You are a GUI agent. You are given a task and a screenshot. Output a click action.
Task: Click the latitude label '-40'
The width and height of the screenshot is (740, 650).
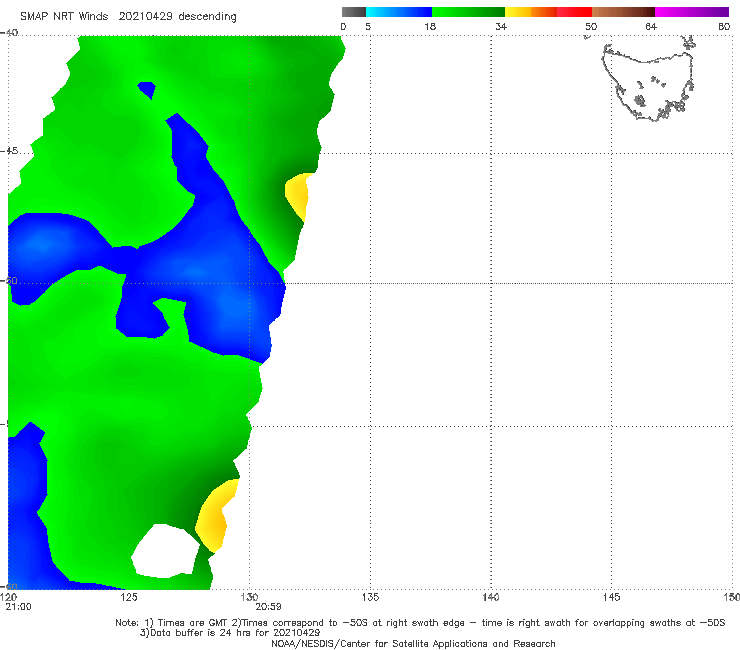[9, 33]
